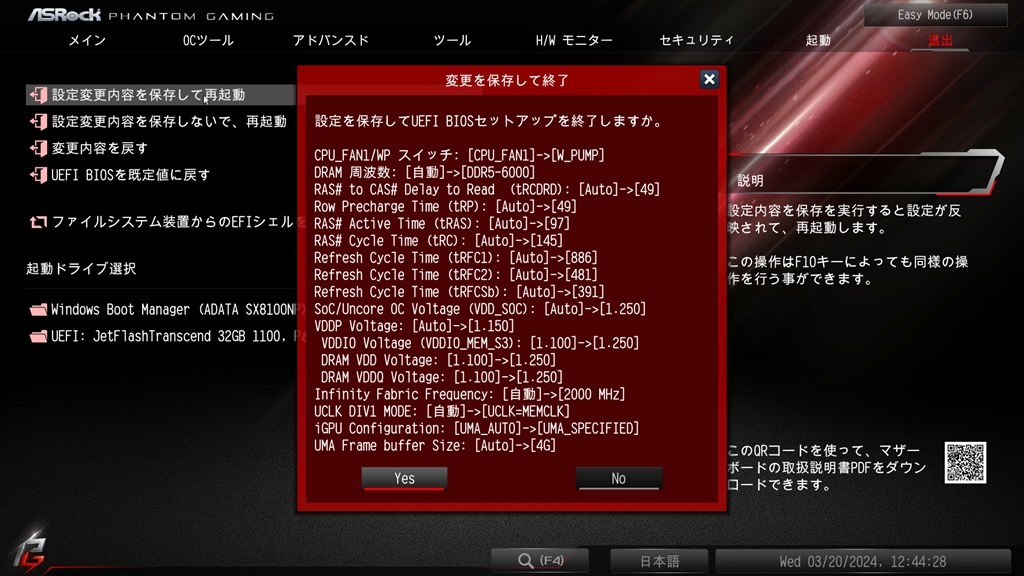Click the 起動ドライブ選択 heading
Screen dimensions: 1024x576
point(81,268)
